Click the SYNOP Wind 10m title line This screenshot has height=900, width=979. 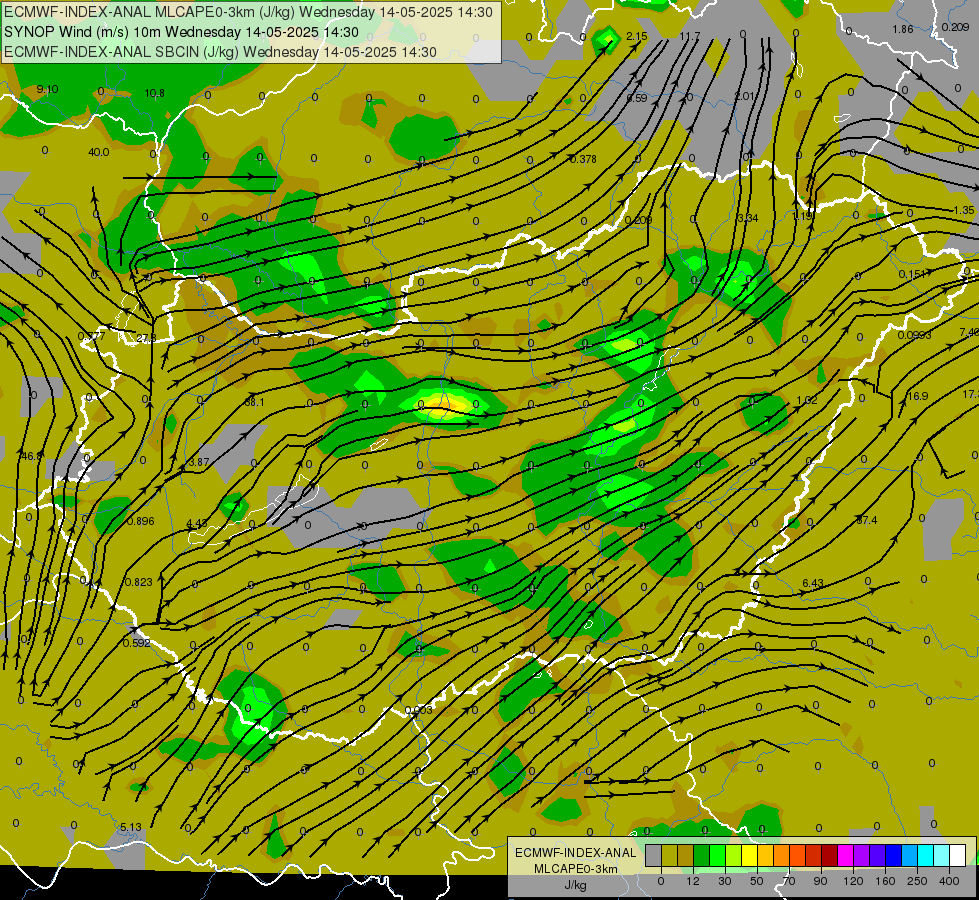181,32
